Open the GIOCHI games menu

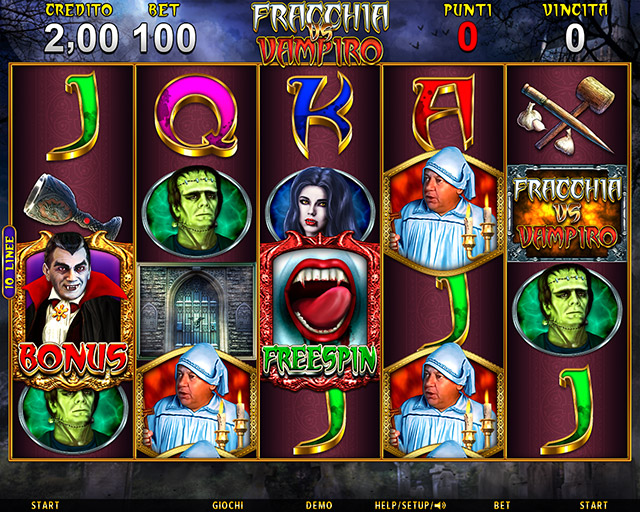228,505
